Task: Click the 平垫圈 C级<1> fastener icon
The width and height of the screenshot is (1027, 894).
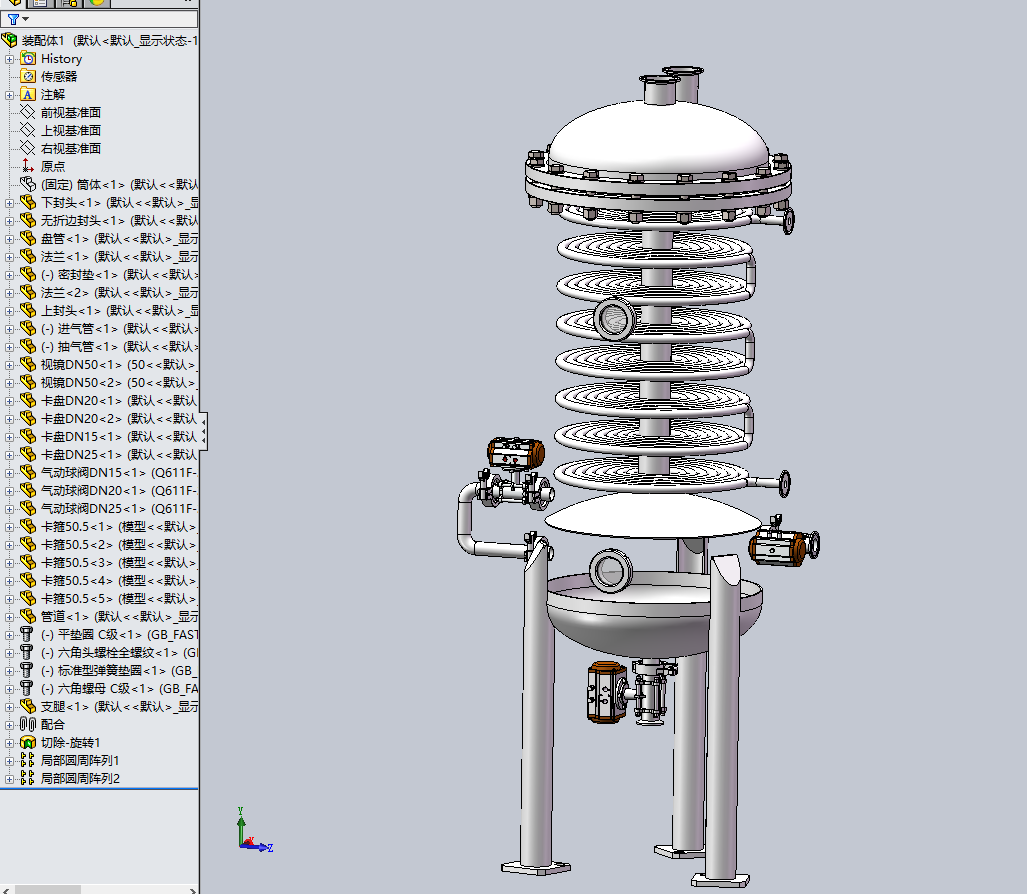Action: [x=27, y=634]
